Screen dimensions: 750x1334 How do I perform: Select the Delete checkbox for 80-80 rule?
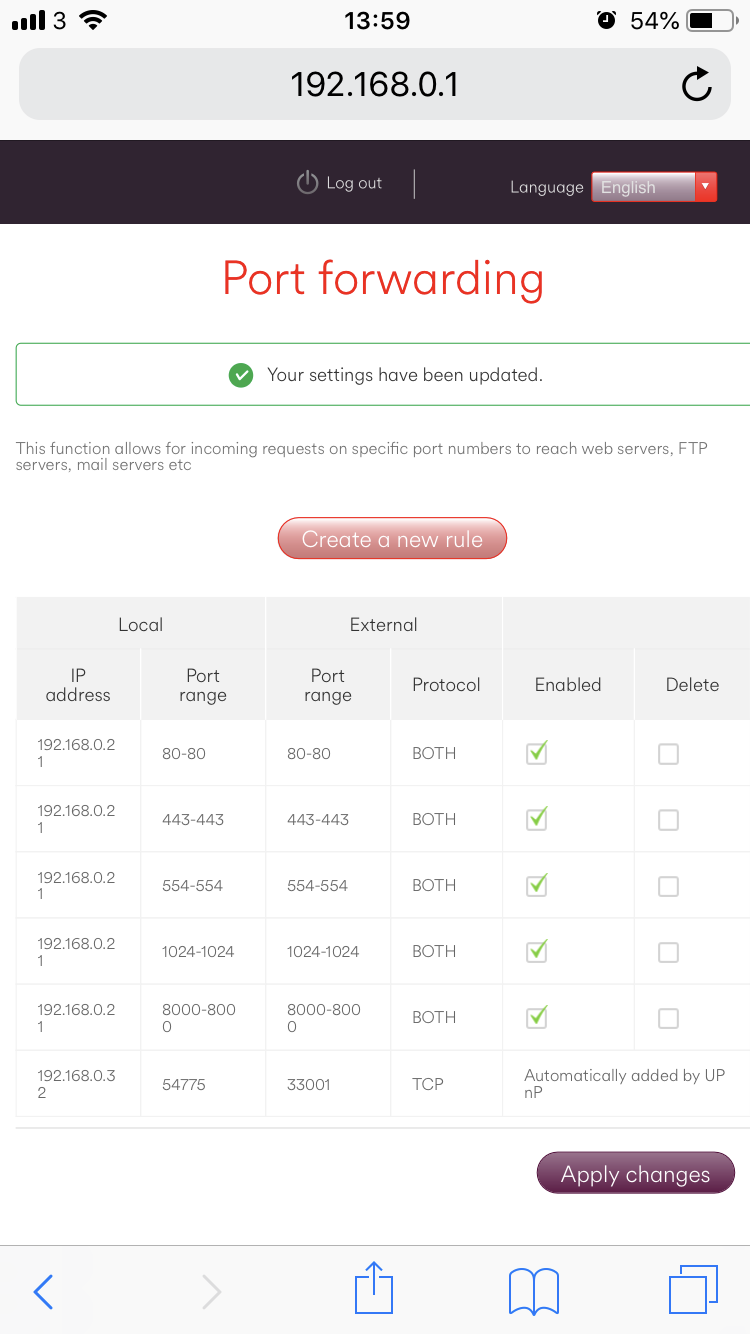(x=668, y=754)
